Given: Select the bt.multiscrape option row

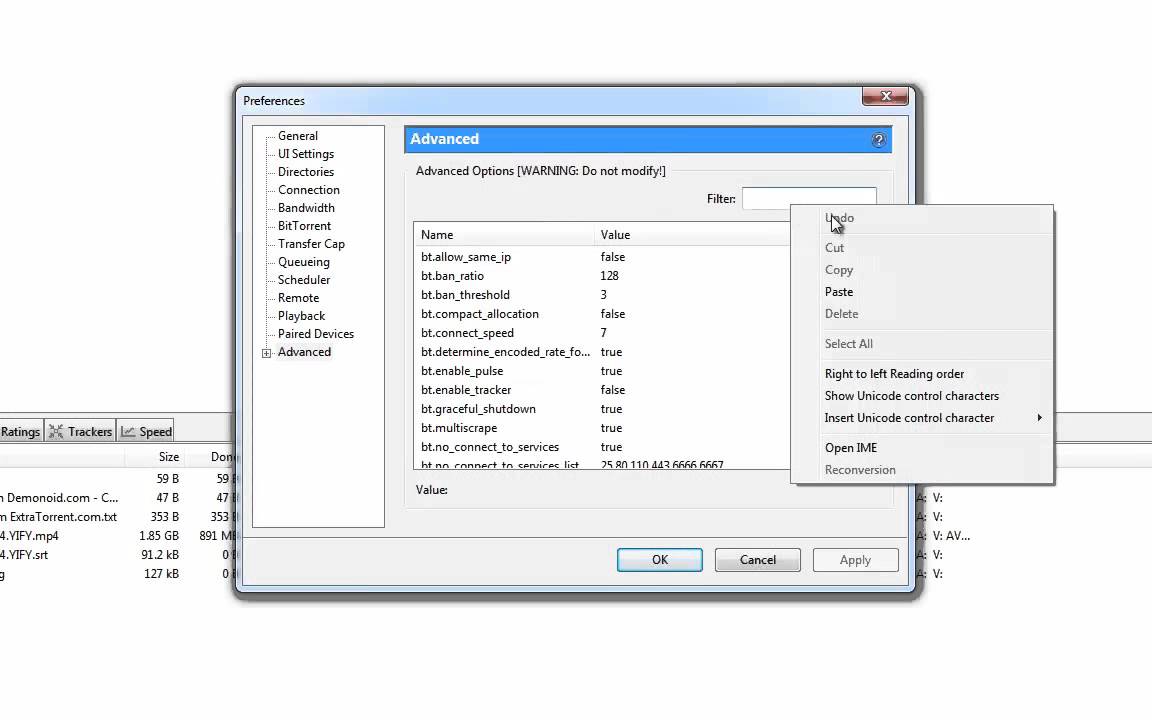Looking at the screenshot, I should pos(602,428).
